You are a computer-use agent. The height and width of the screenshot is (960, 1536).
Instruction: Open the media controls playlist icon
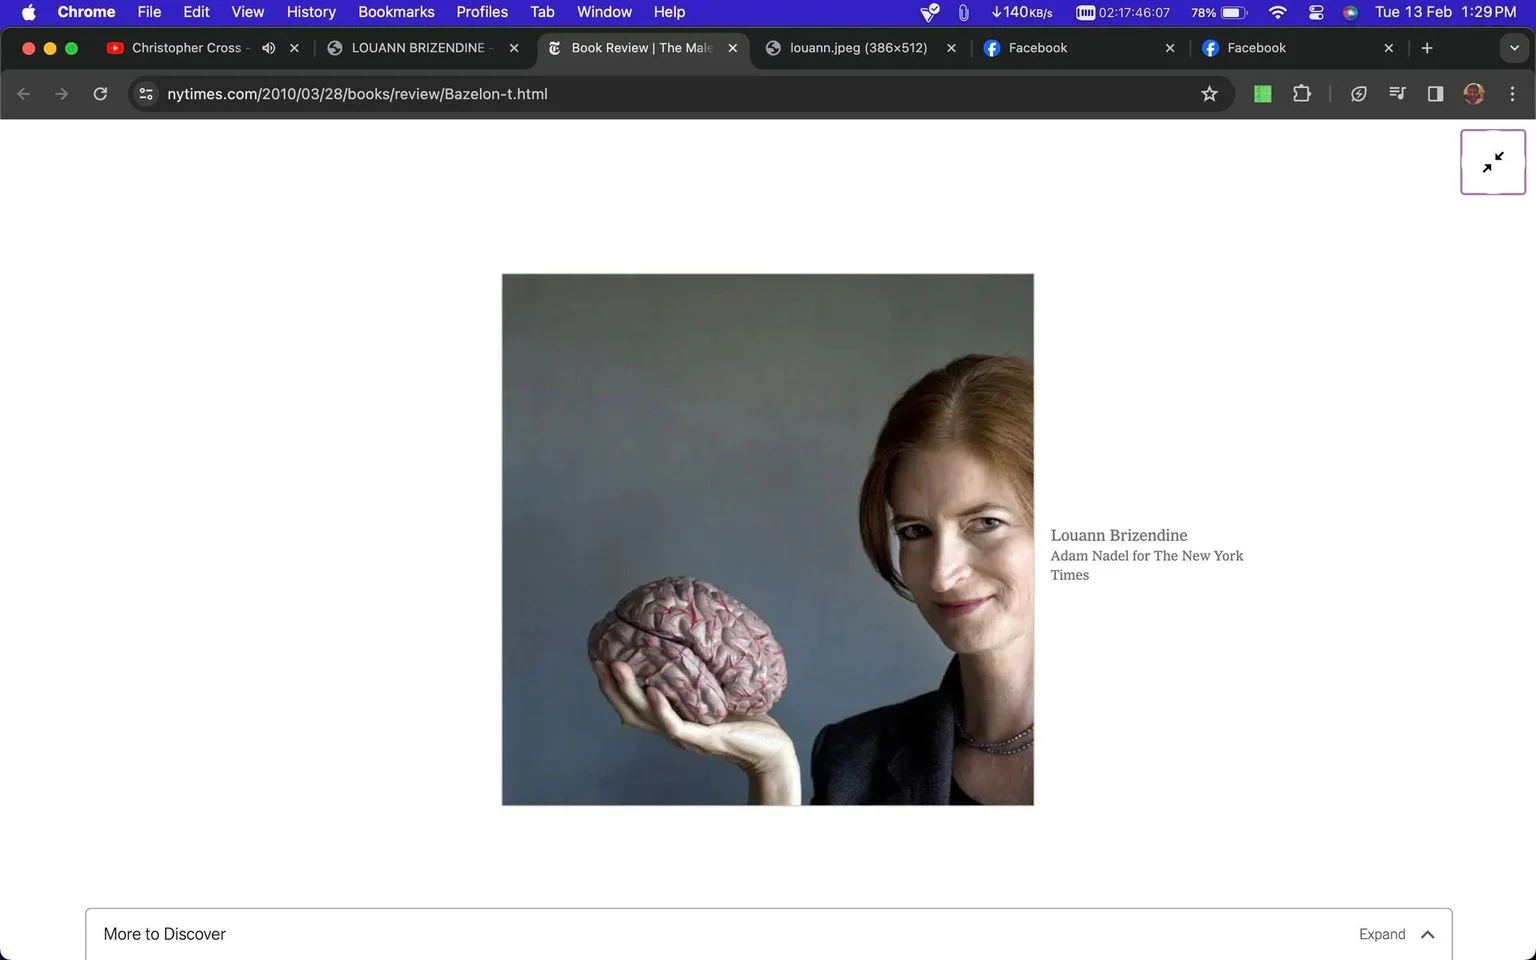pos(1397,94)
